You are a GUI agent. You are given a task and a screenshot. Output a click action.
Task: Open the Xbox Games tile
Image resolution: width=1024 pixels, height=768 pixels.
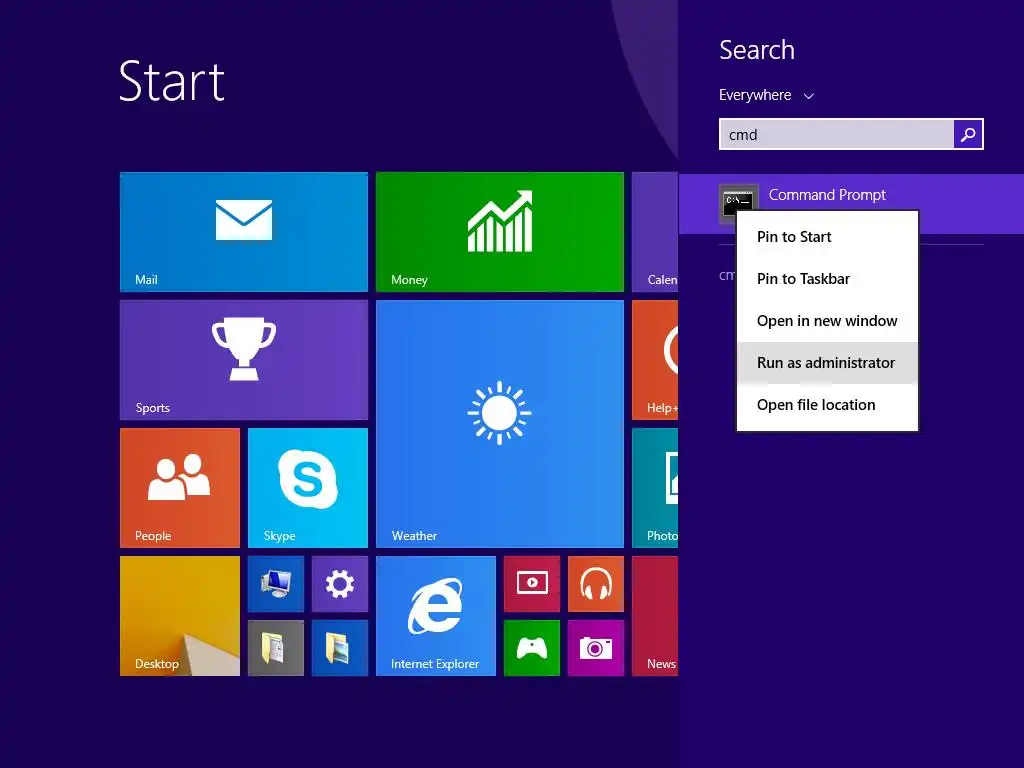(532, 648)
